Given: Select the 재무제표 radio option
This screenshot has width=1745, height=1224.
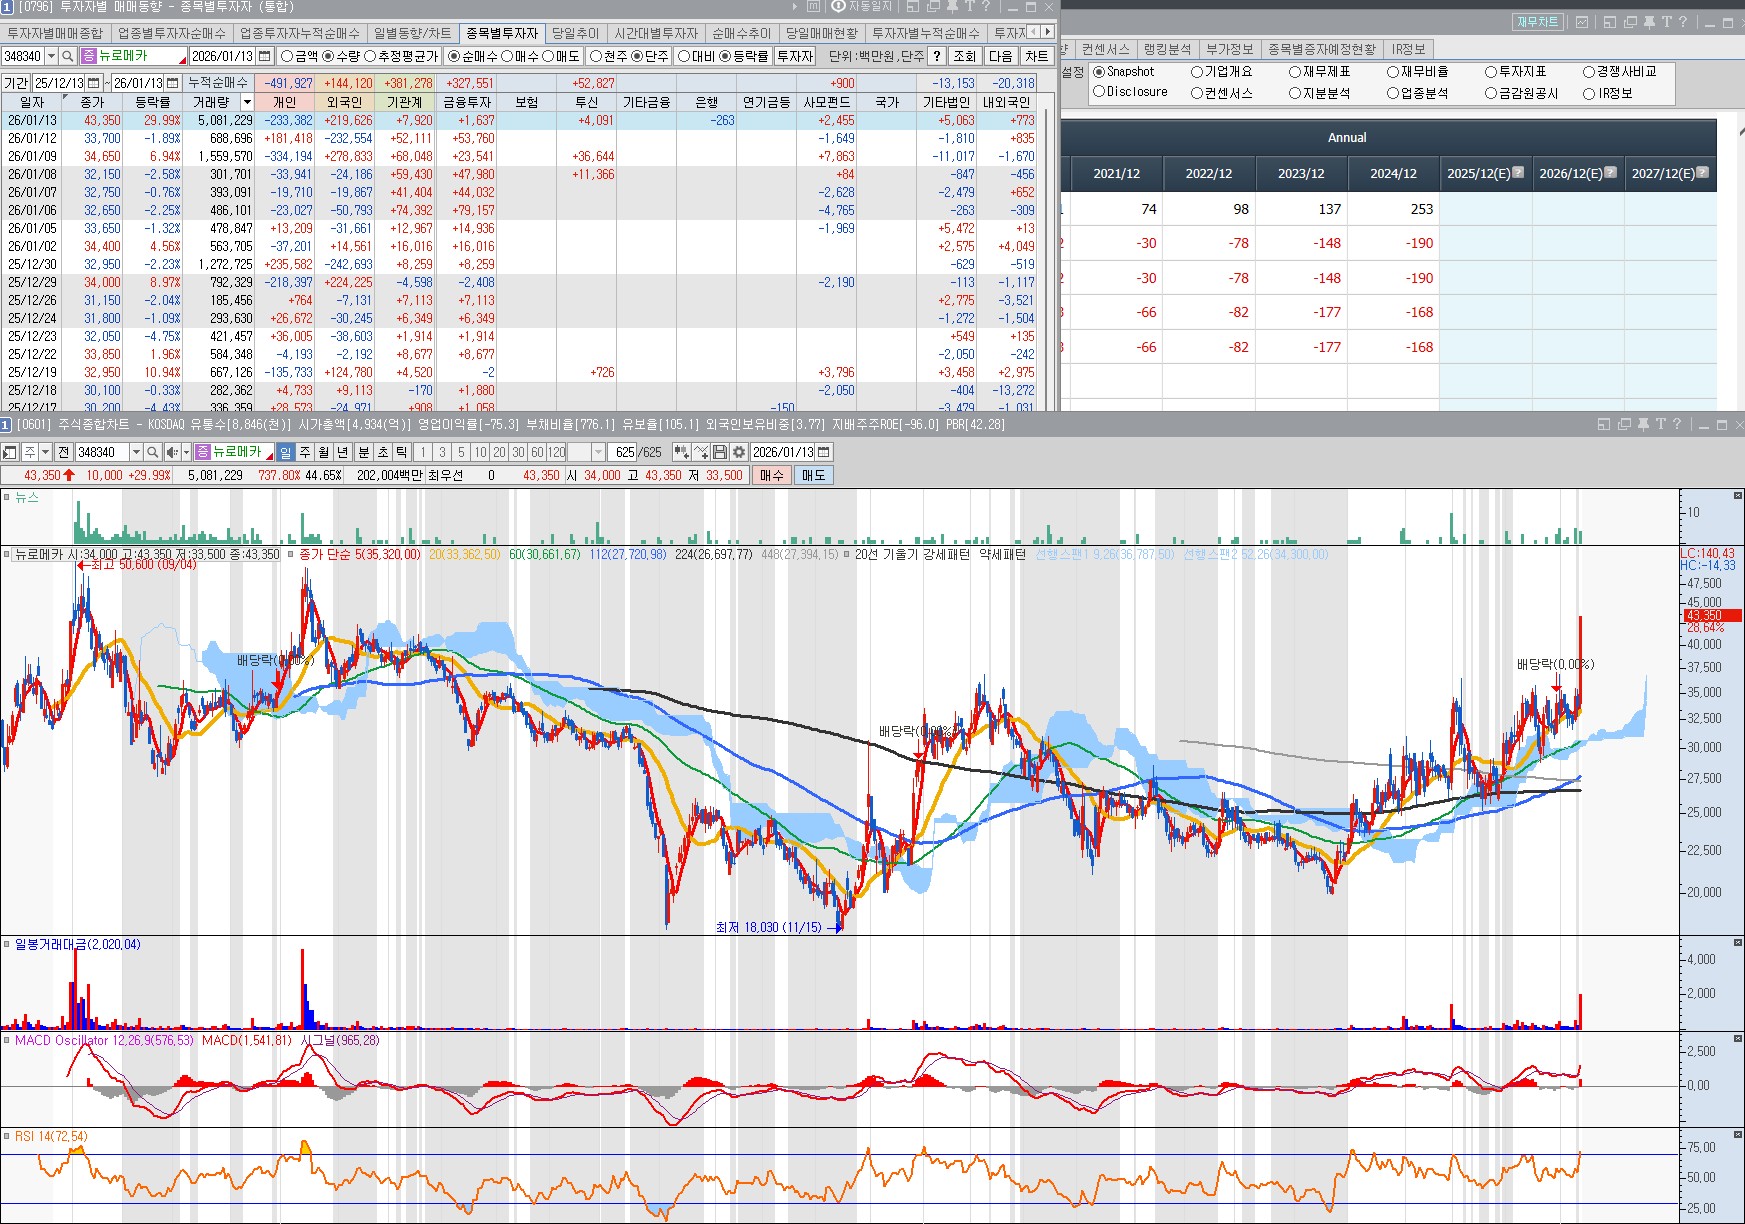Looking at the screenshot, I should (1295, 72).
